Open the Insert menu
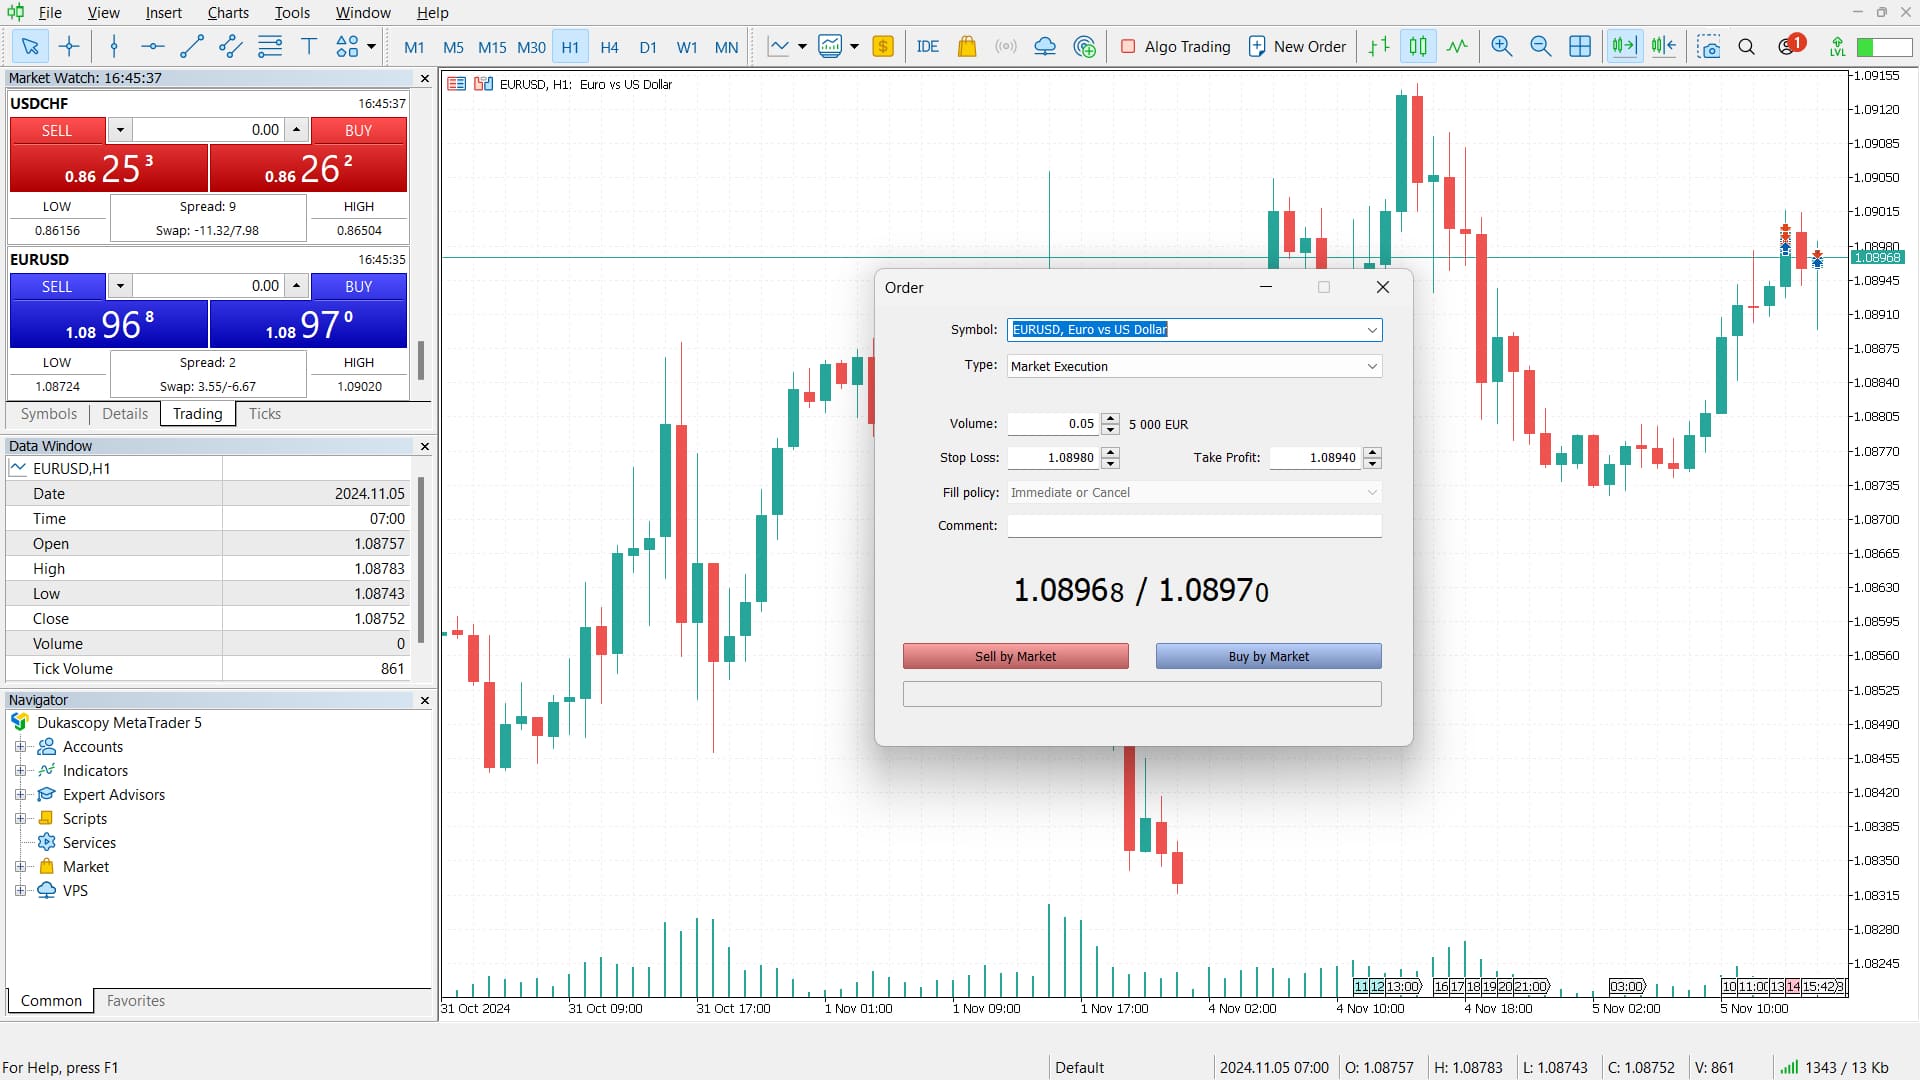 [x=163, y=13]
